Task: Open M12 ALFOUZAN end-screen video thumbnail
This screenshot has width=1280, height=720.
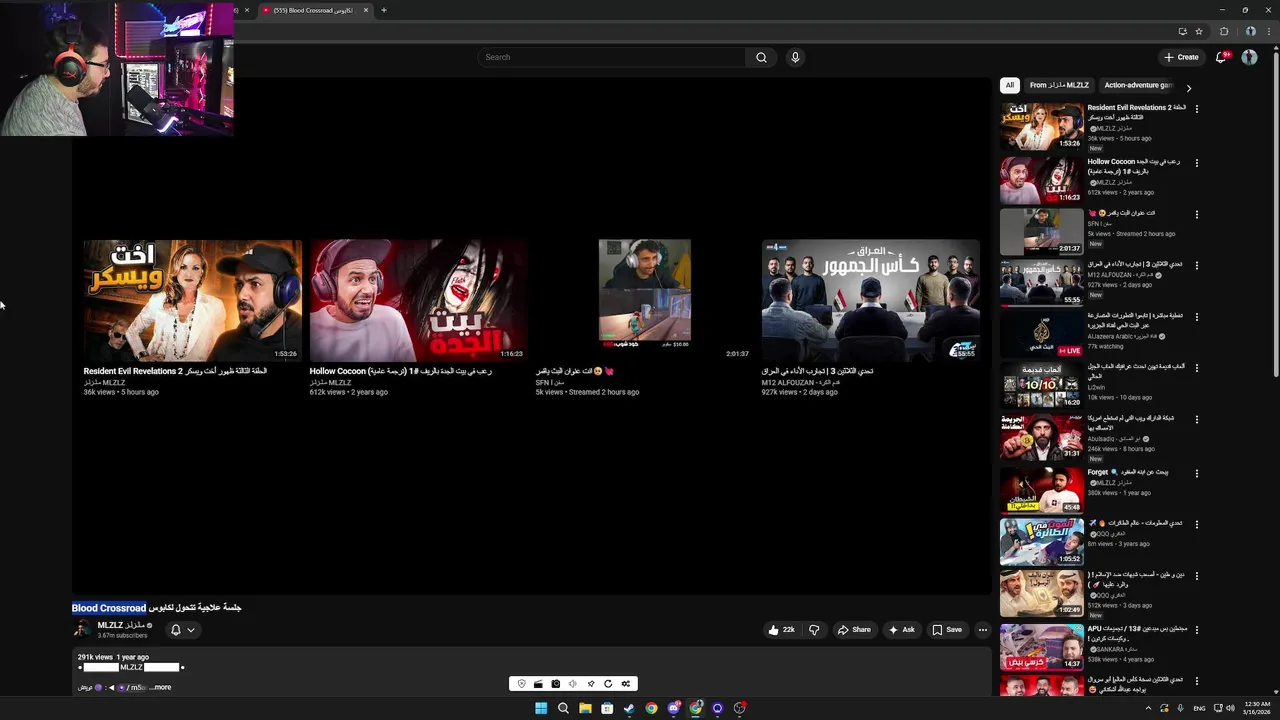Action: pyautogui.click(x=870, y=301)
